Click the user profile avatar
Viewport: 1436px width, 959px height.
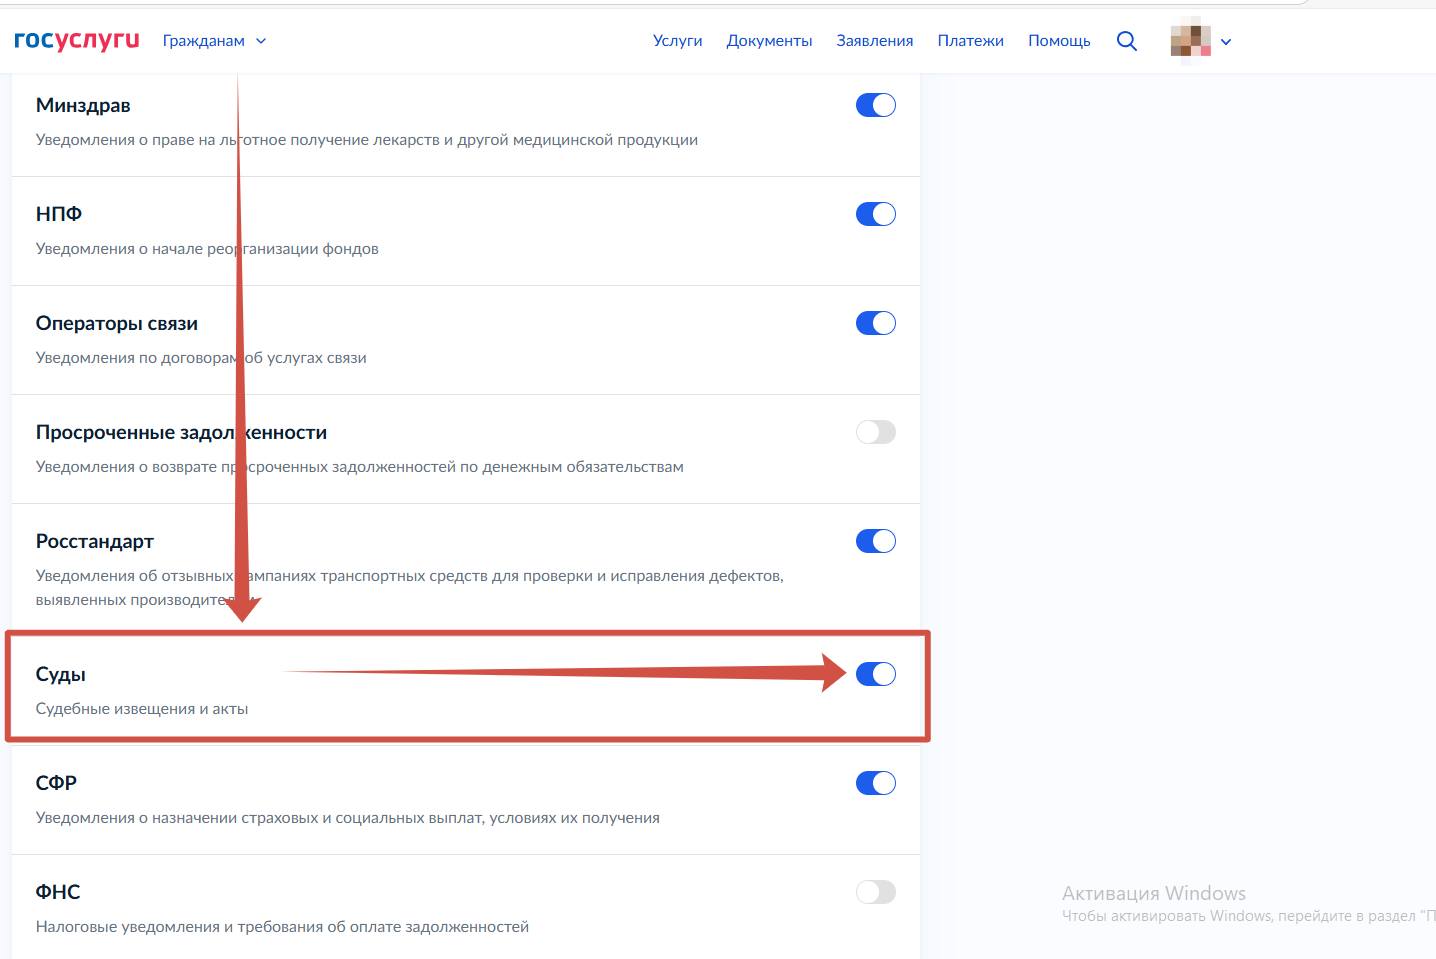[x=1190, y=41]
